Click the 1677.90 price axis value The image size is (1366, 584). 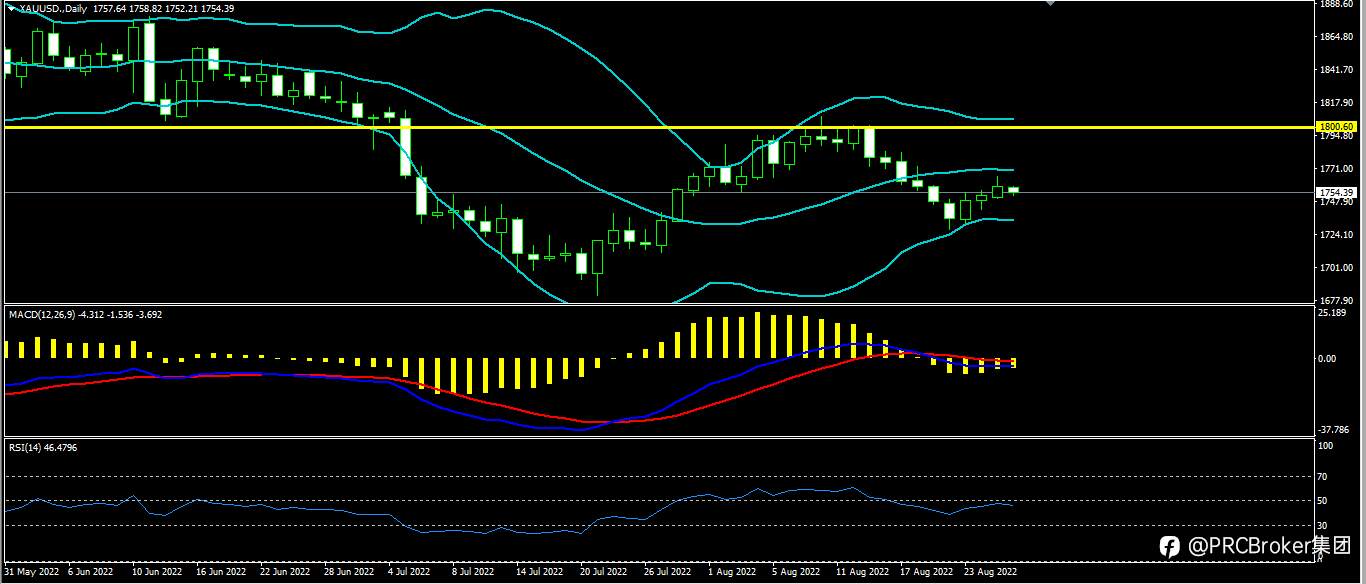pyautogui.click(x=1337, y=300)
